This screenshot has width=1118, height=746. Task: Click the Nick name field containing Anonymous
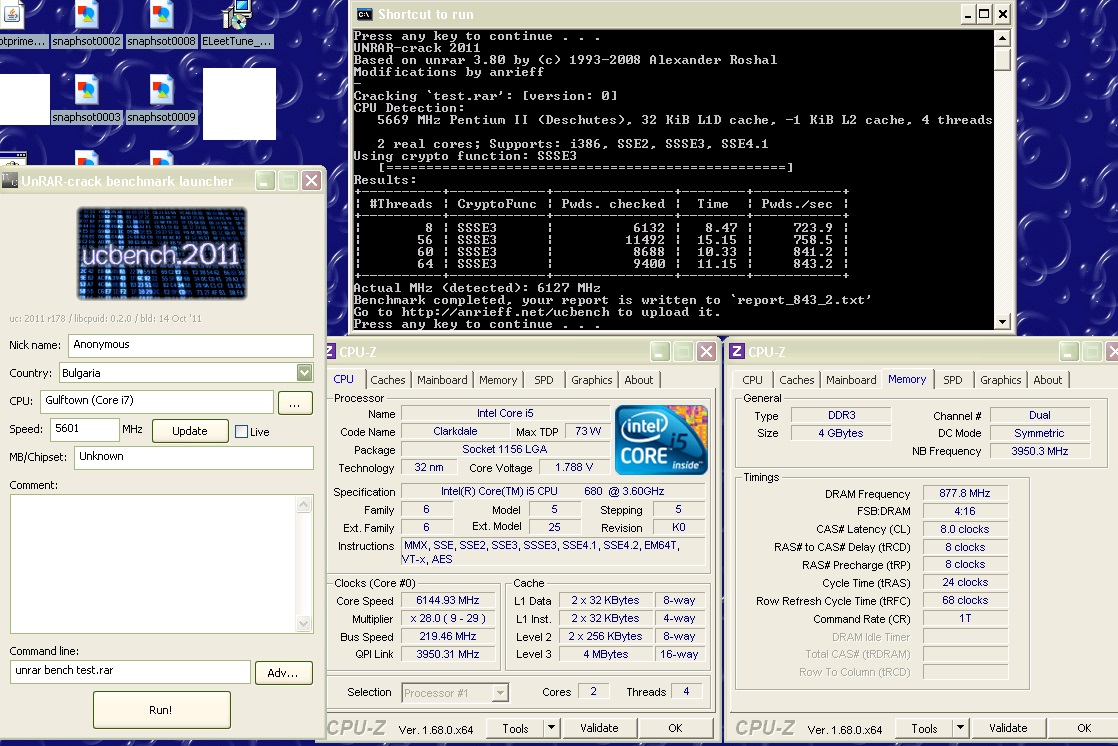[x=191, y=345]
